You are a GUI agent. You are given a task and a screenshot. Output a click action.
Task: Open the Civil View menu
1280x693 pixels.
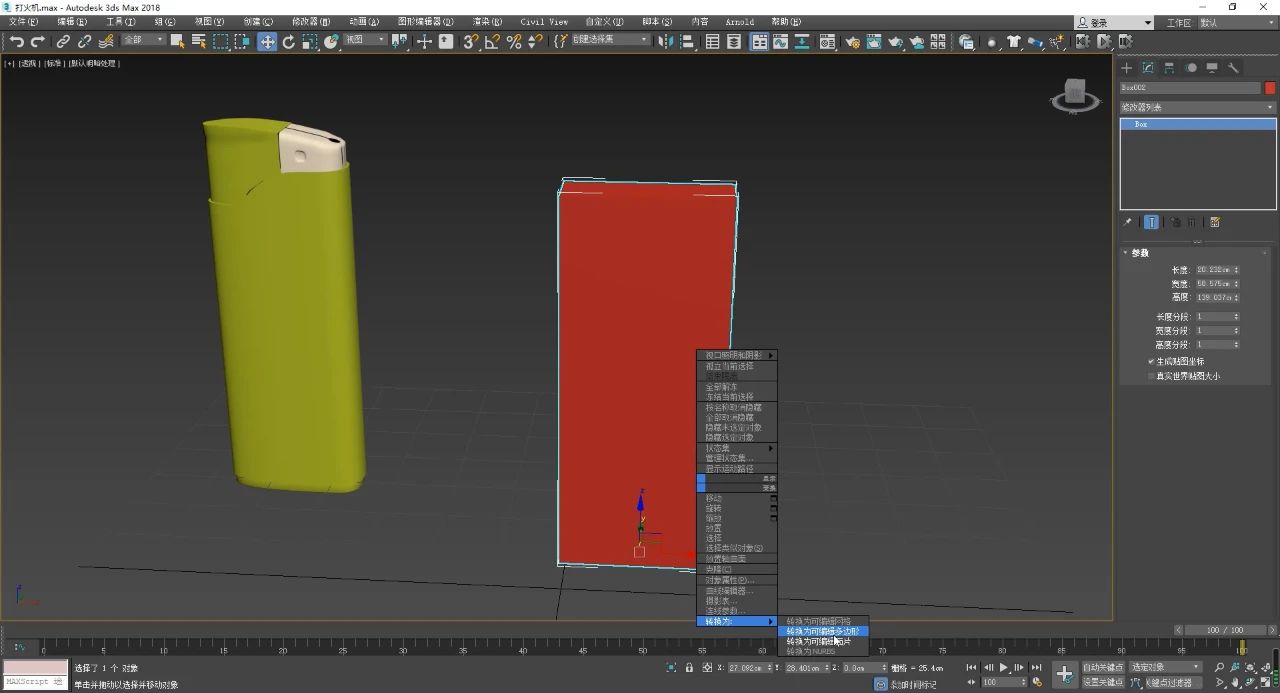pyautogui.click(x=544, y=22)
